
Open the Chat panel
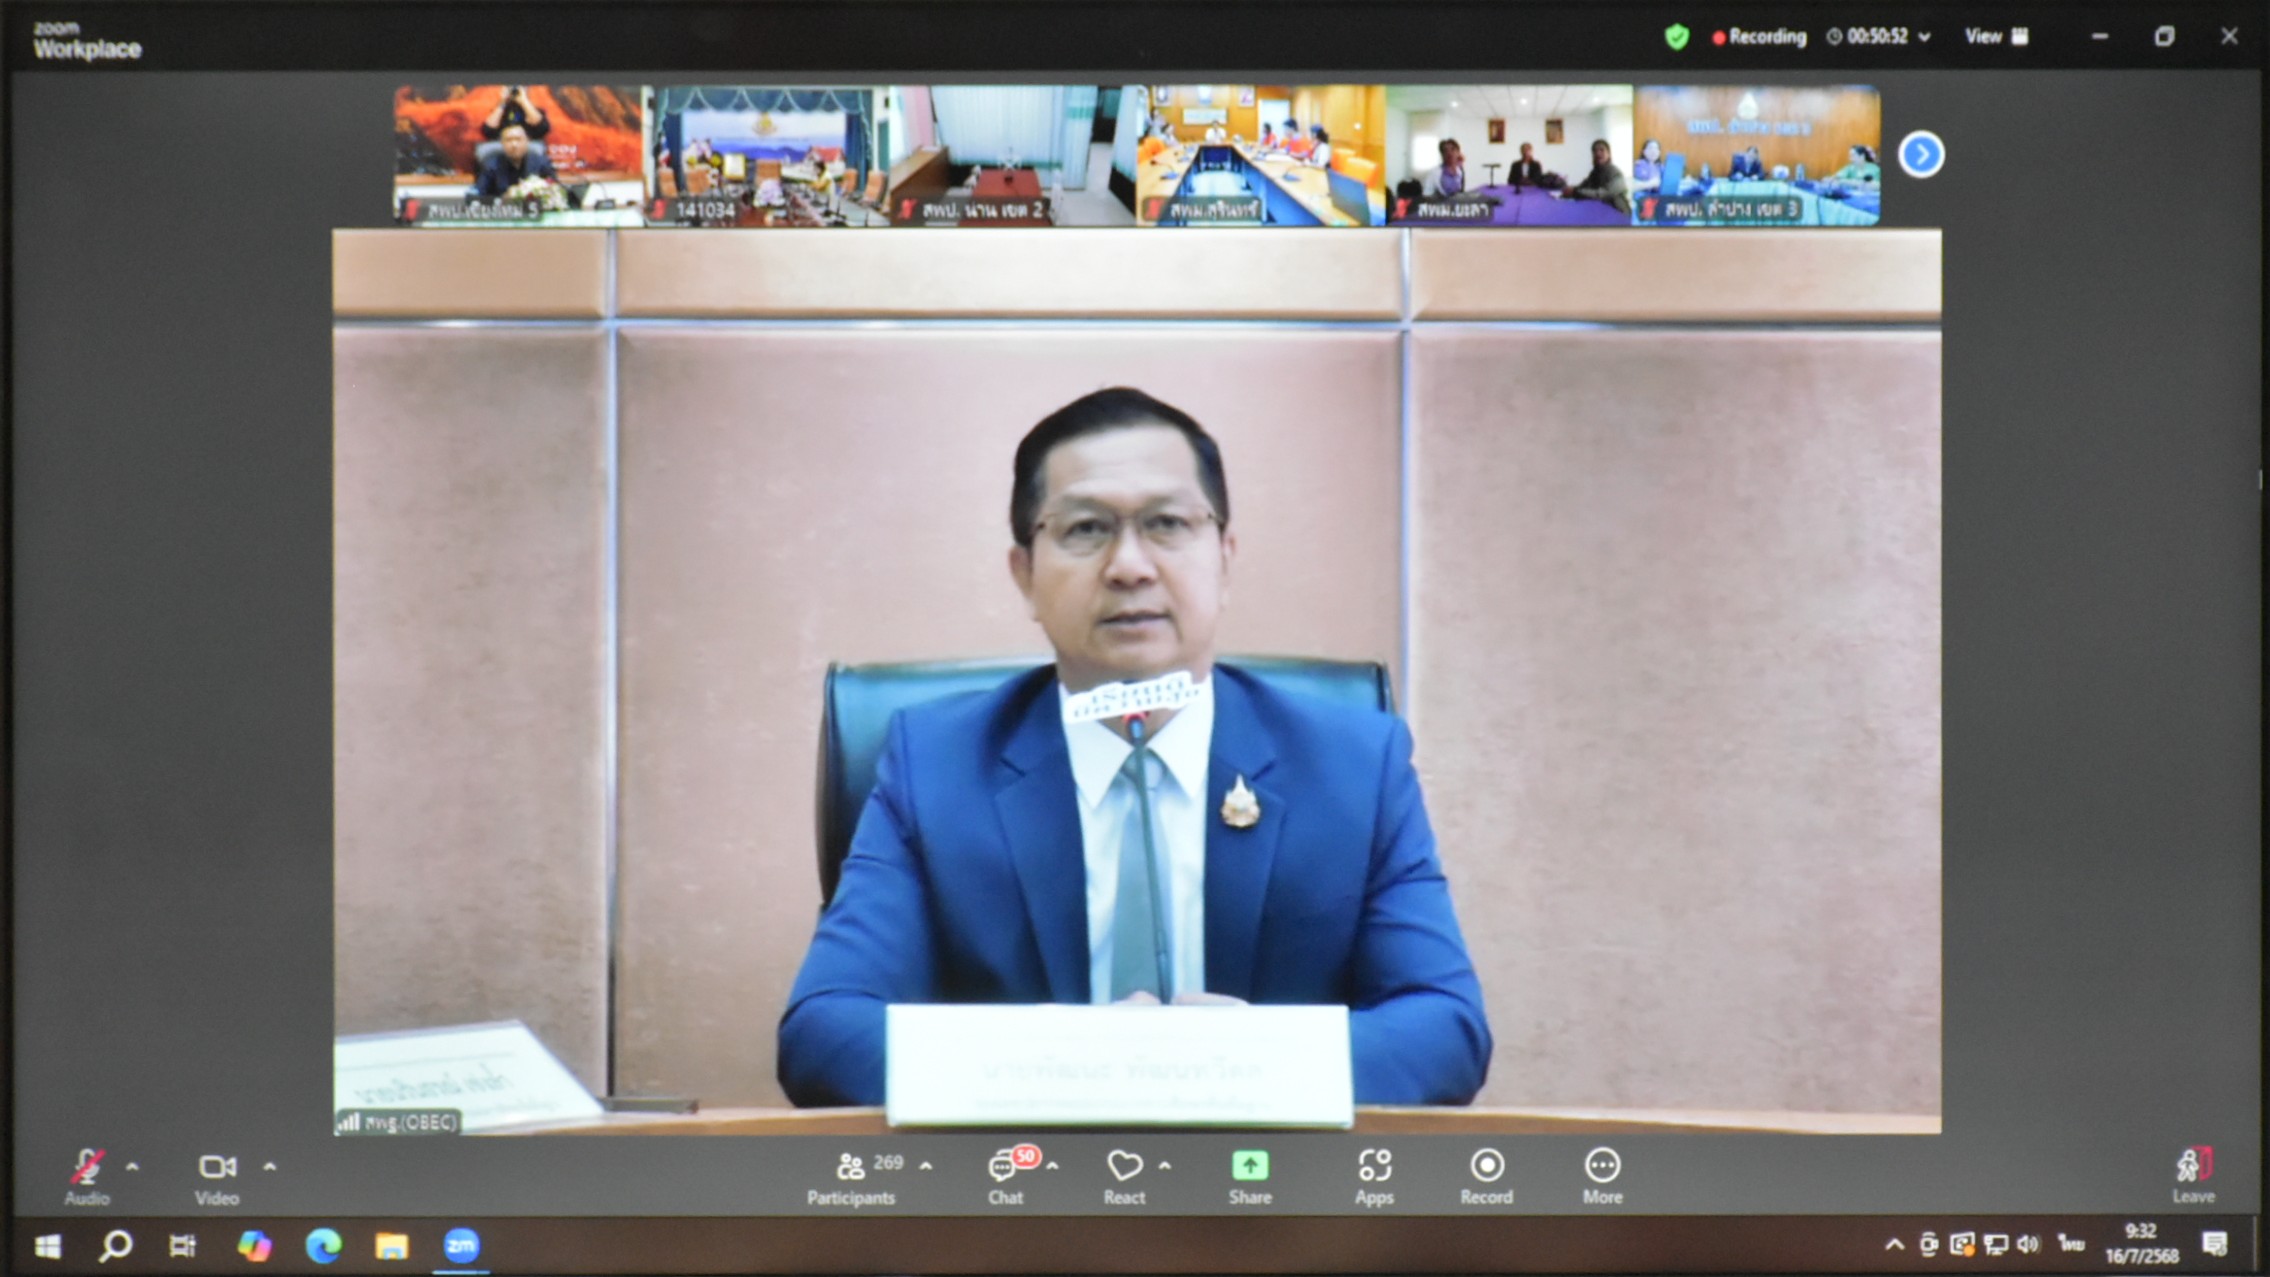[1006, 1177]
